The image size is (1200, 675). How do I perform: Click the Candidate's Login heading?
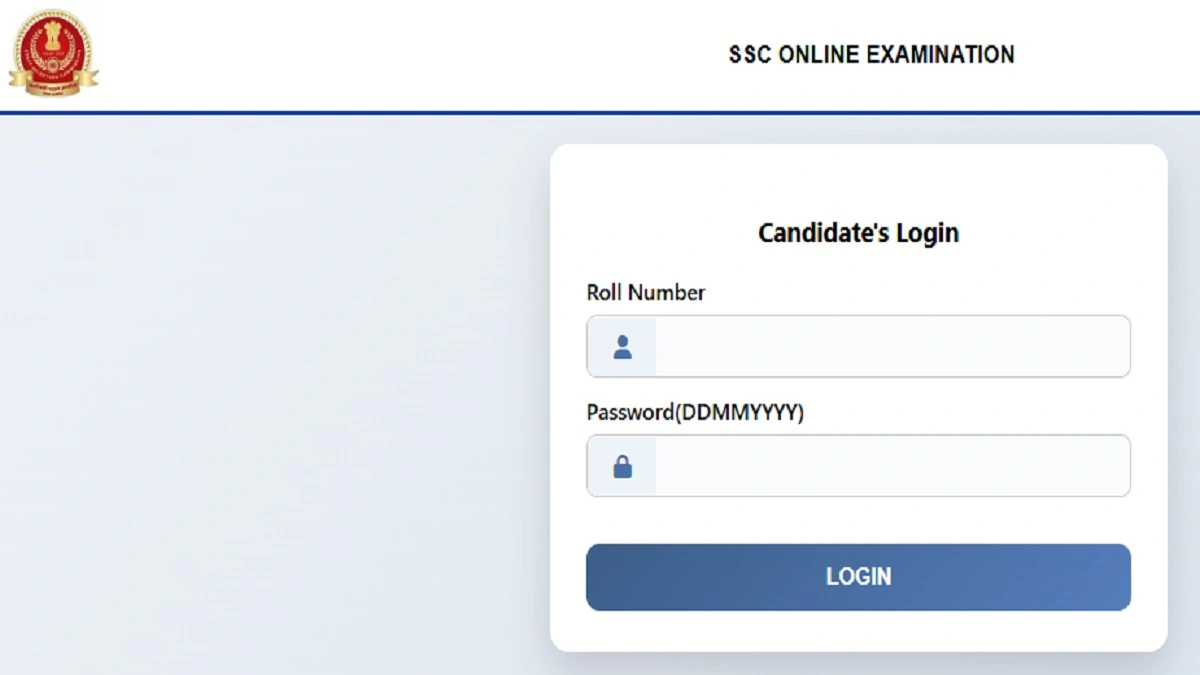tap(858, 233)
